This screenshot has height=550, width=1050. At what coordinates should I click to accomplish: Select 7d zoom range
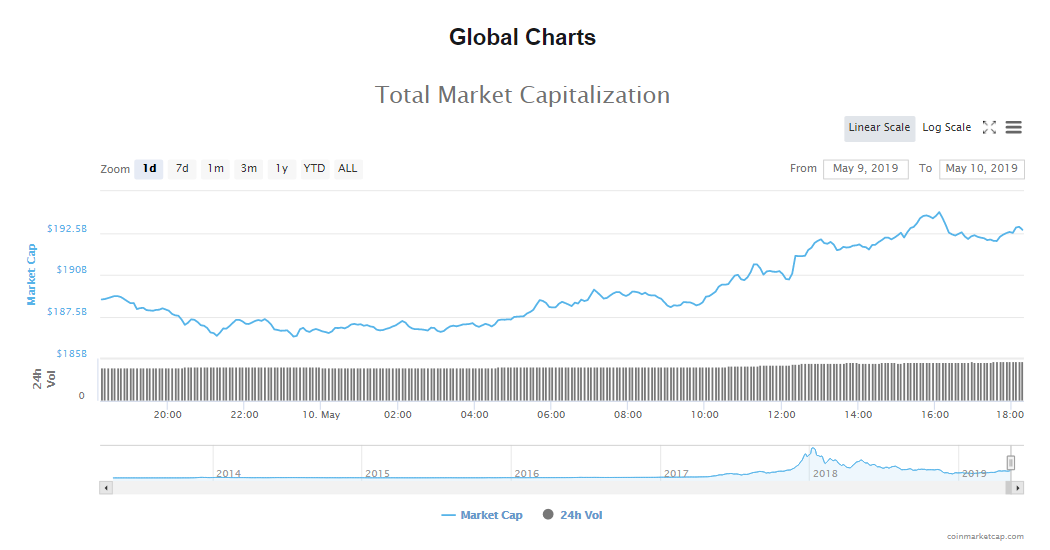point(182,169)
